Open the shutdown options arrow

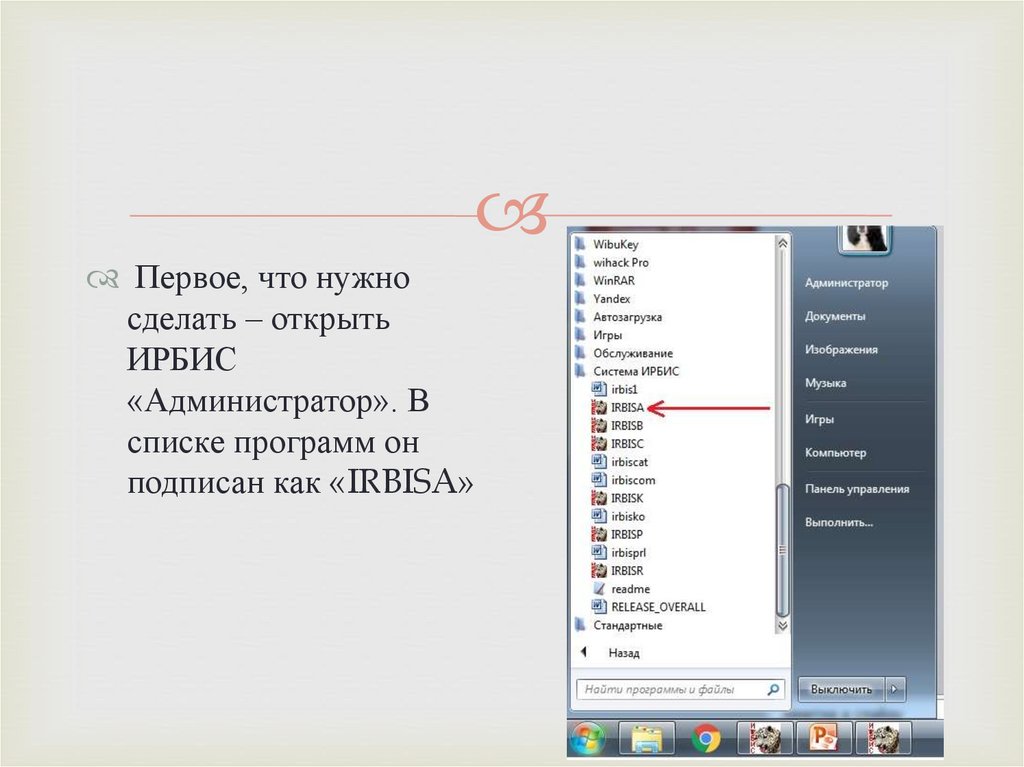(895, 689)
